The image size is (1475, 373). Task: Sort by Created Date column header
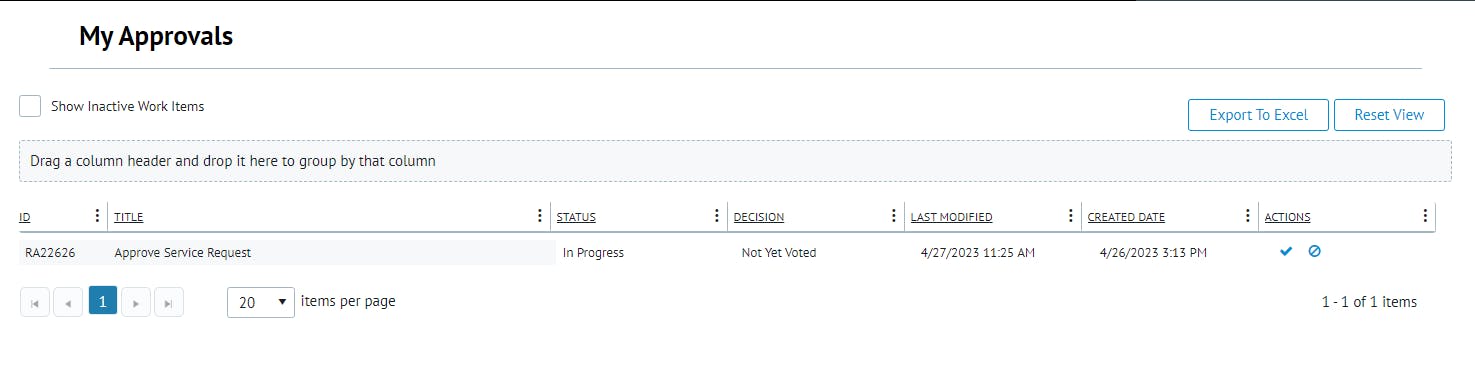coord(1126,217)
